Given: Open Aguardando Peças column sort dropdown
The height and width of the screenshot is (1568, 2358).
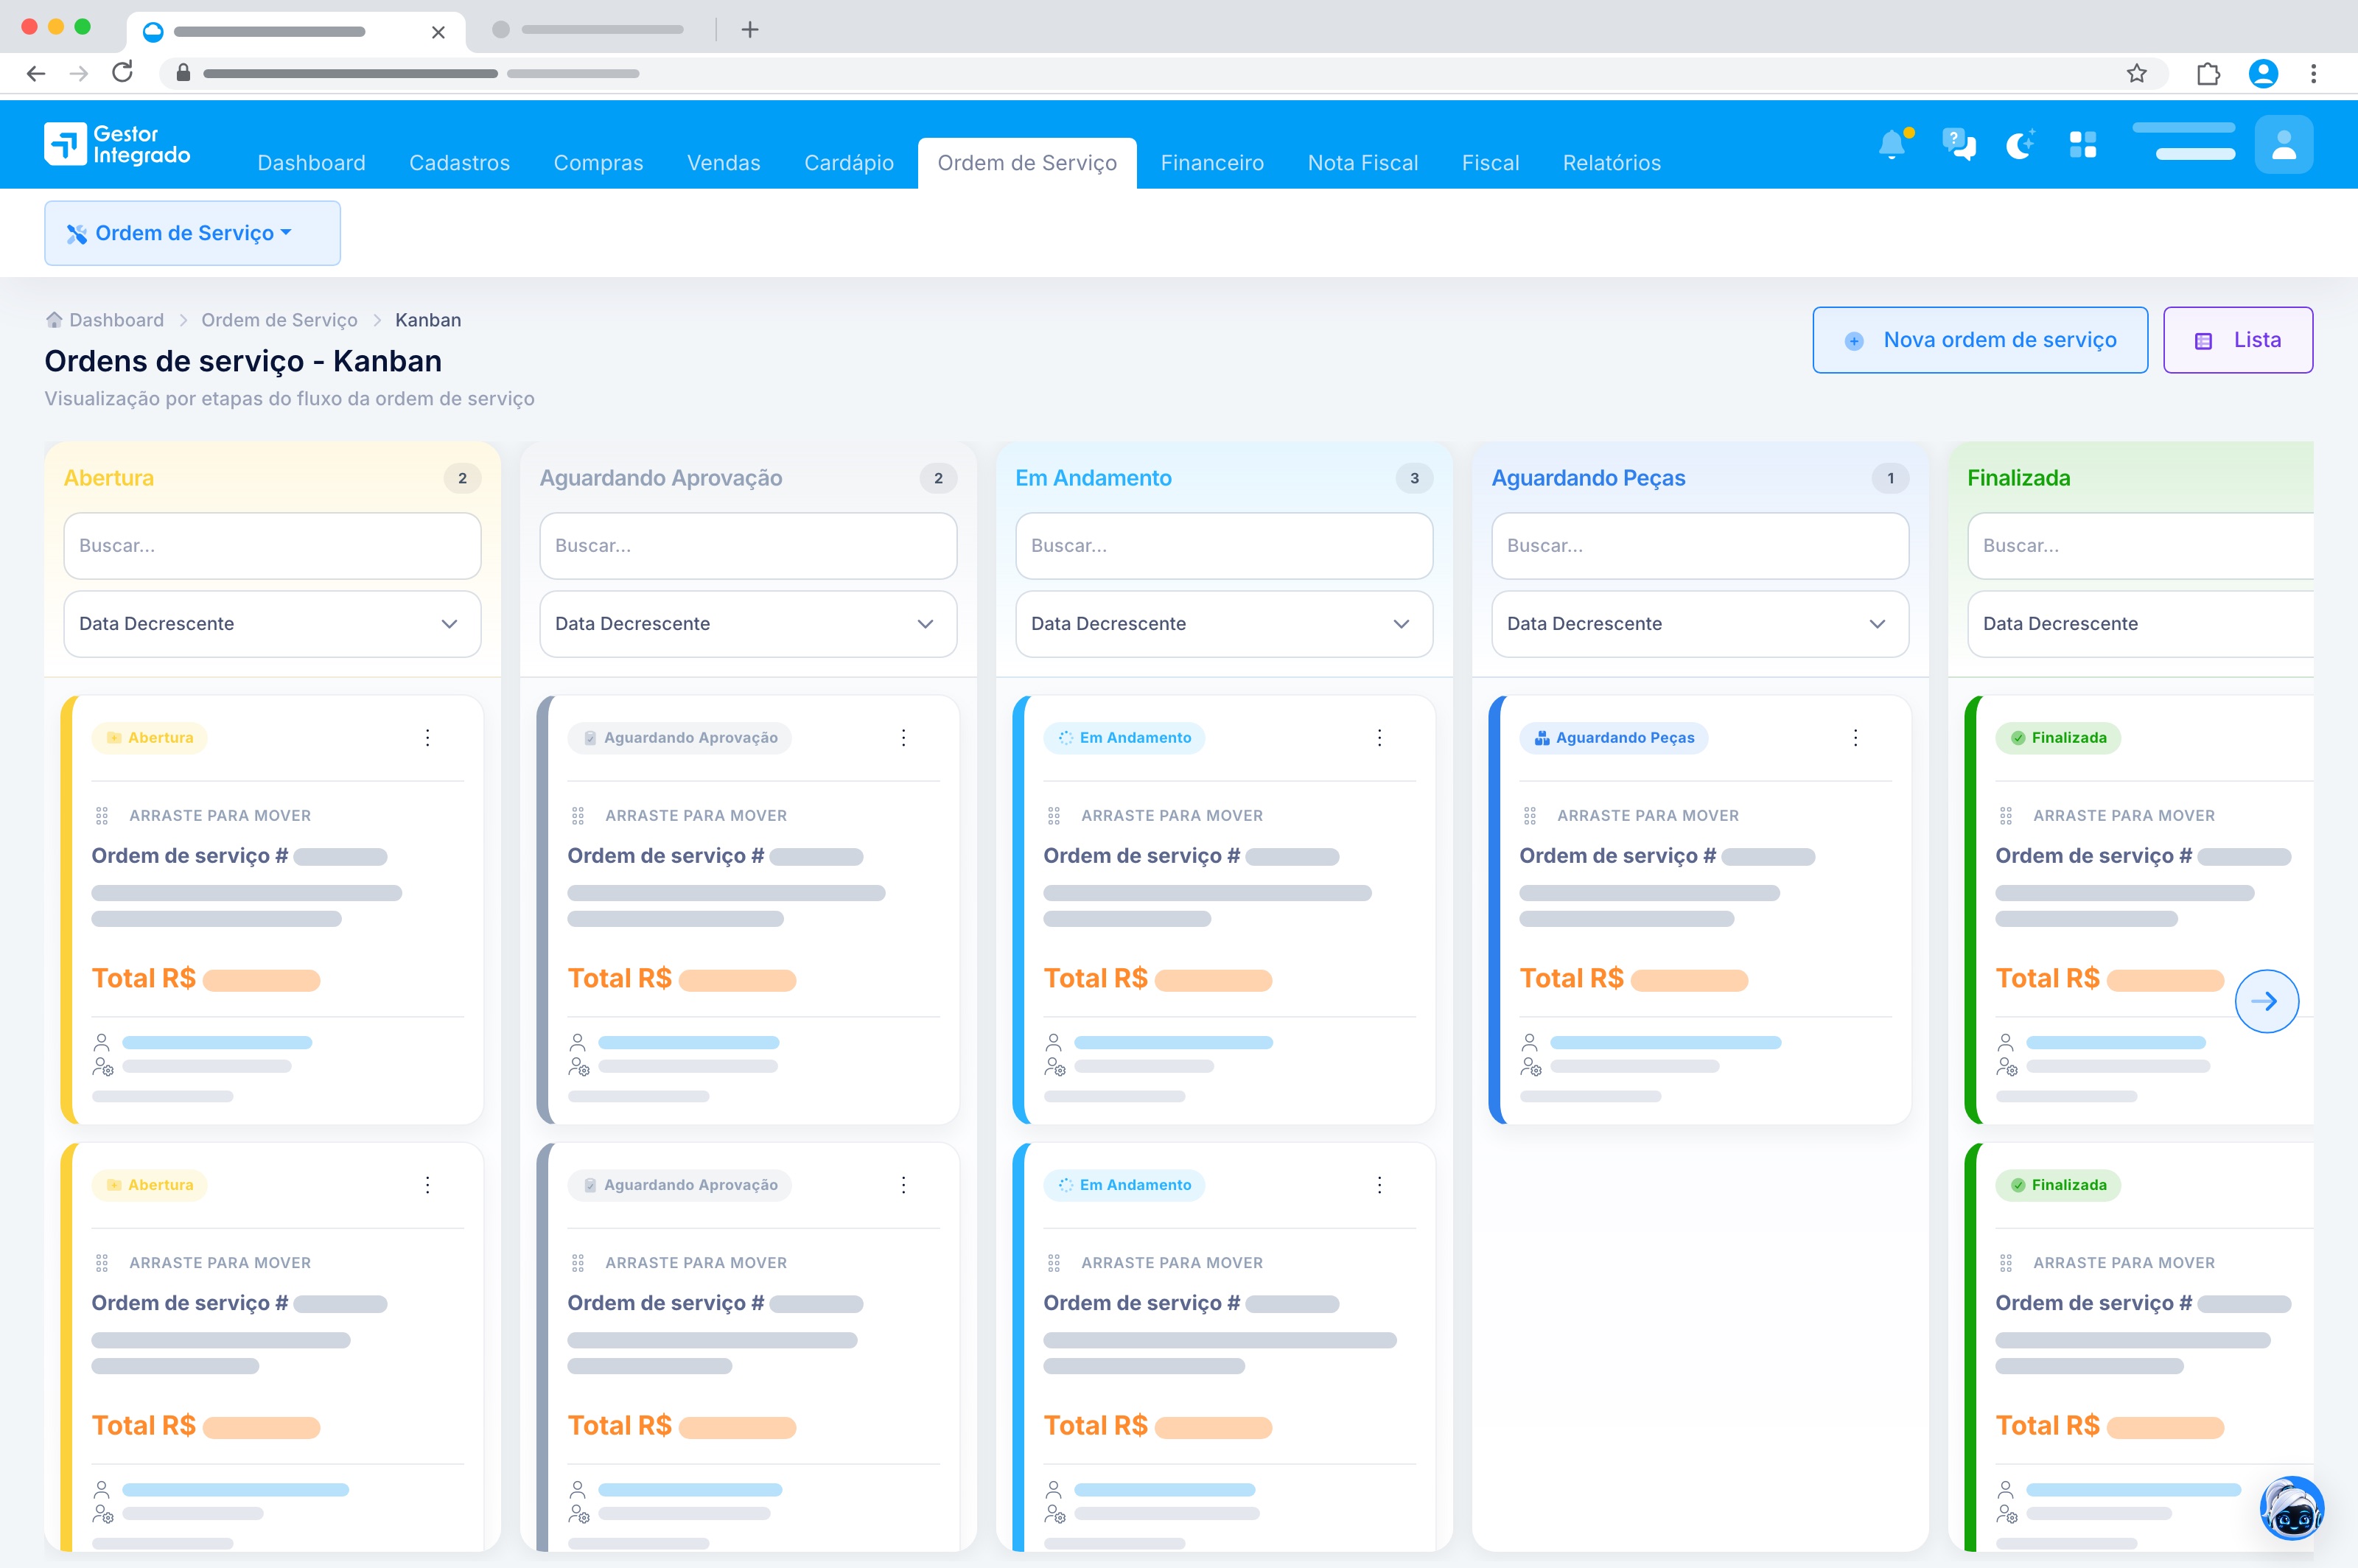Looking at the screenshot, I should (x=1700, y=624).
